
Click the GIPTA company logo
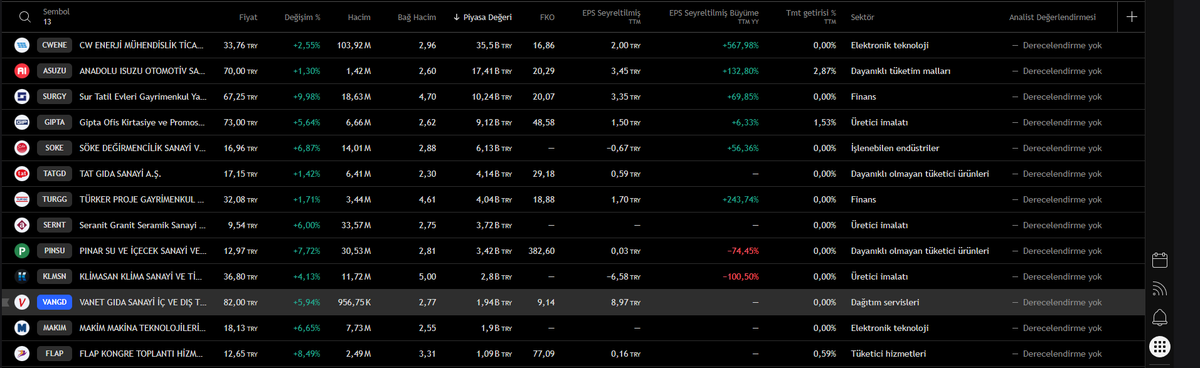(22, 122)
